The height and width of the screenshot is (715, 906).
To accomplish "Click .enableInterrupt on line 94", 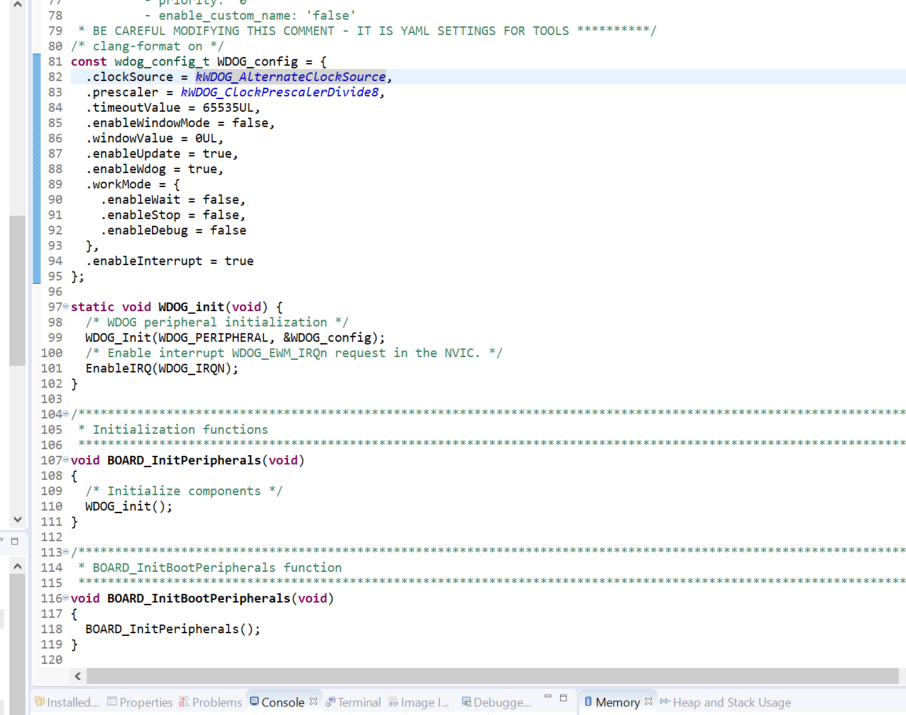I will 143,261.
